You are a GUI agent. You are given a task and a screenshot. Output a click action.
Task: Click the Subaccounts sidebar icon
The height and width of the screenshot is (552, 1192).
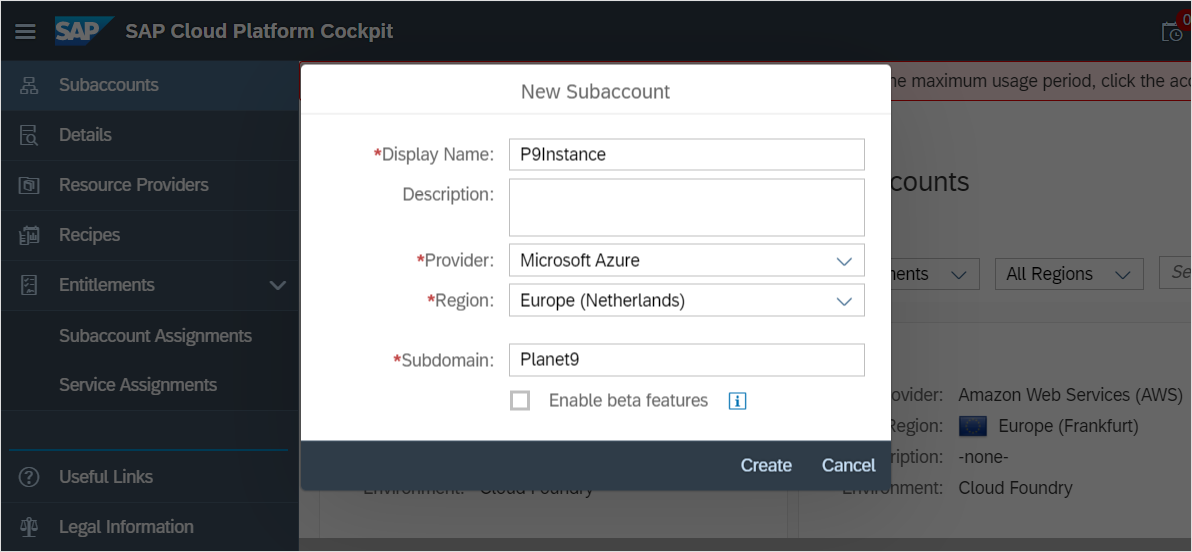29,85
